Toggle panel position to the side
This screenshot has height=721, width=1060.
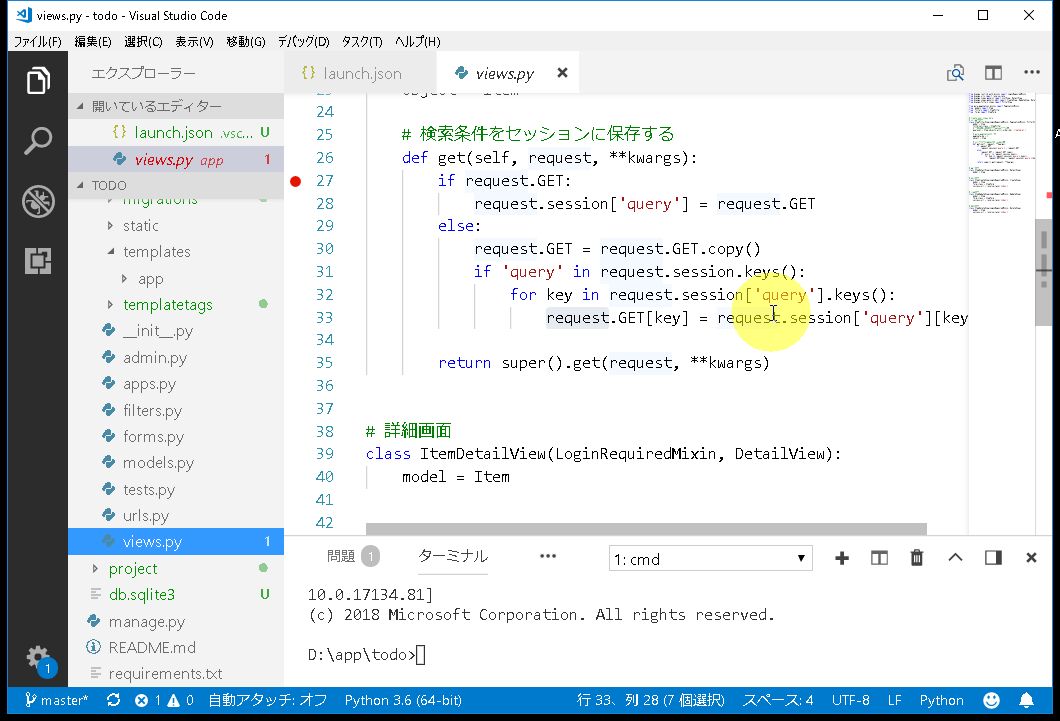993,558
